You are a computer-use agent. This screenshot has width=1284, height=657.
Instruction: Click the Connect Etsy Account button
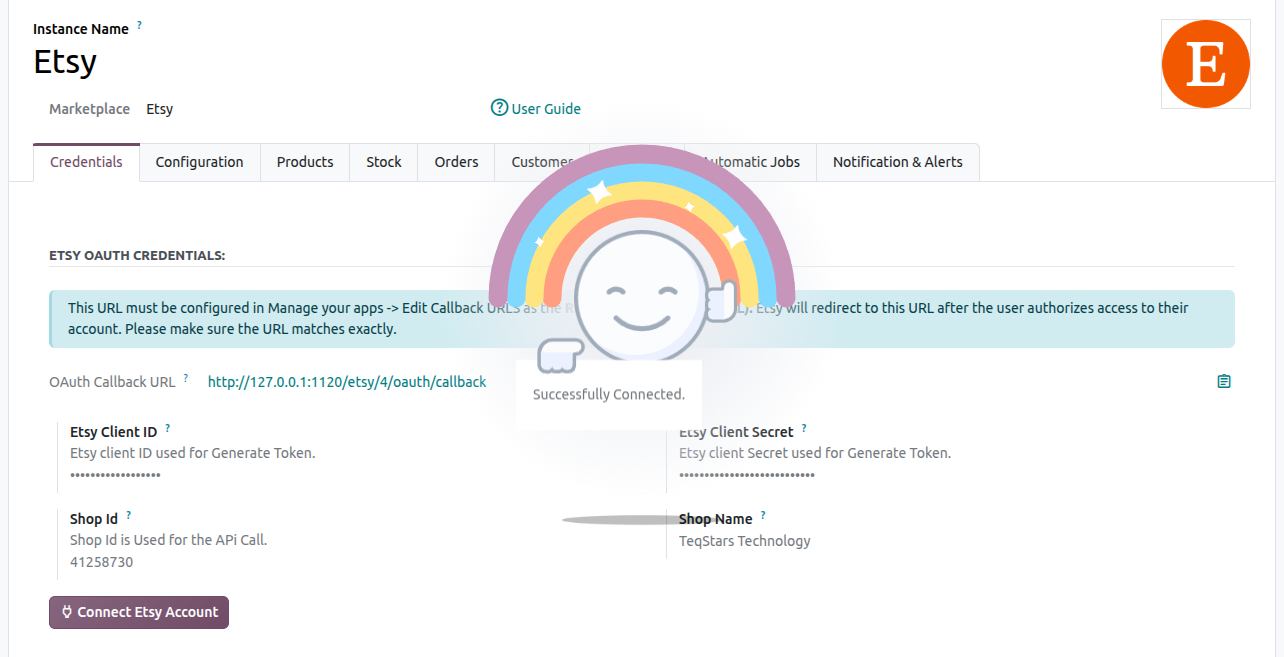[139, 612]
